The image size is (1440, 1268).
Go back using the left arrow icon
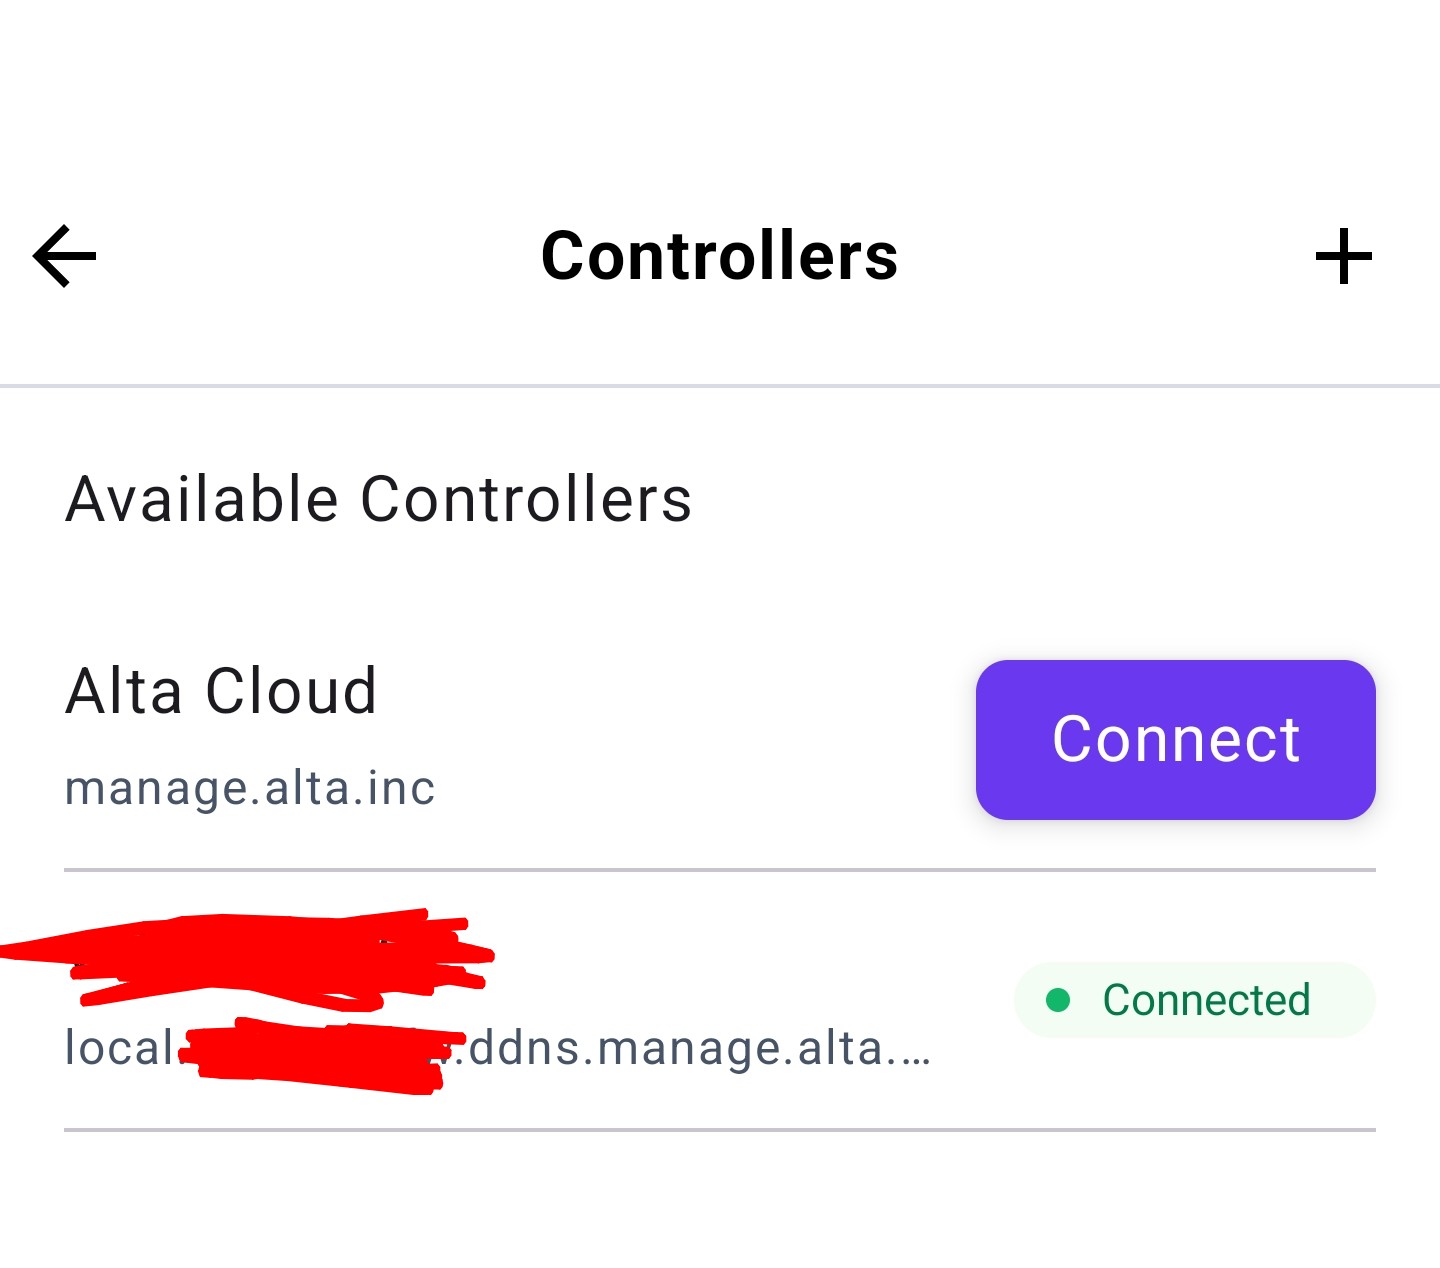coord(65,256)
